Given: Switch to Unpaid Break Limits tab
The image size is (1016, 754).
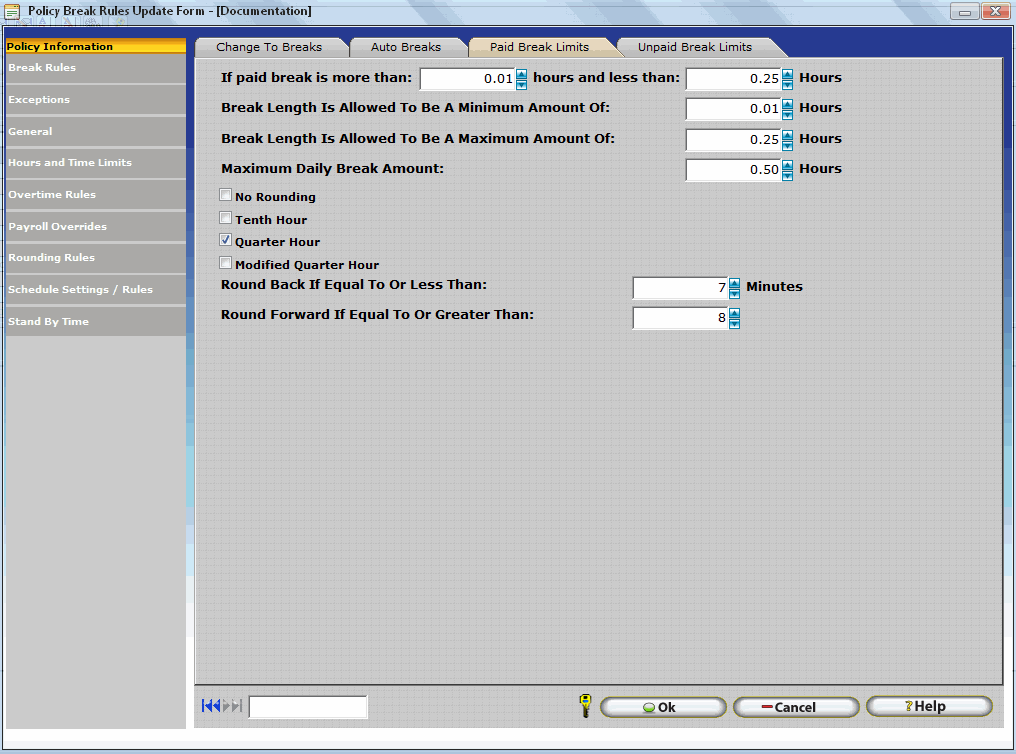Looking at the screenshot, I should coord(694,47).
